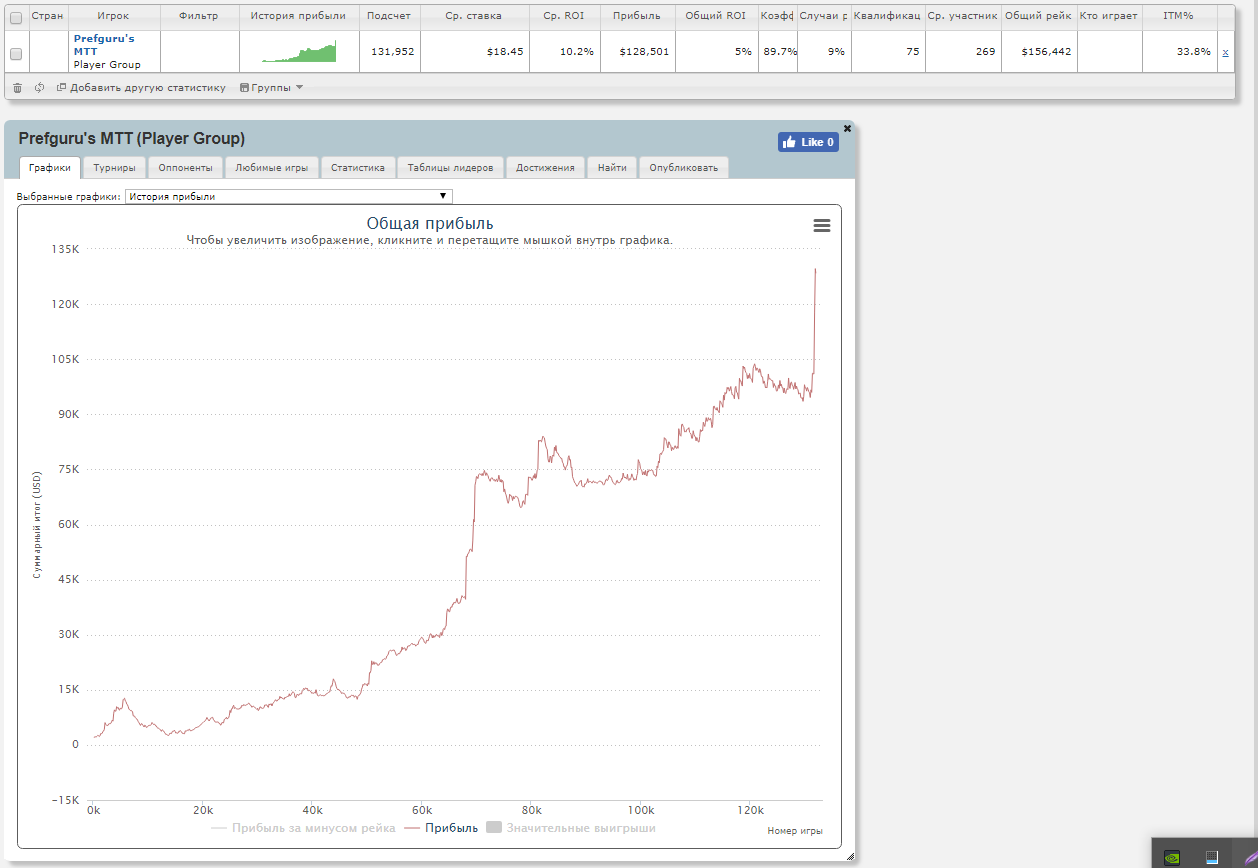Click the $156,442 rake cell
The height and width of the screenshot is (868, 1258).
[x=1038, y=52]
